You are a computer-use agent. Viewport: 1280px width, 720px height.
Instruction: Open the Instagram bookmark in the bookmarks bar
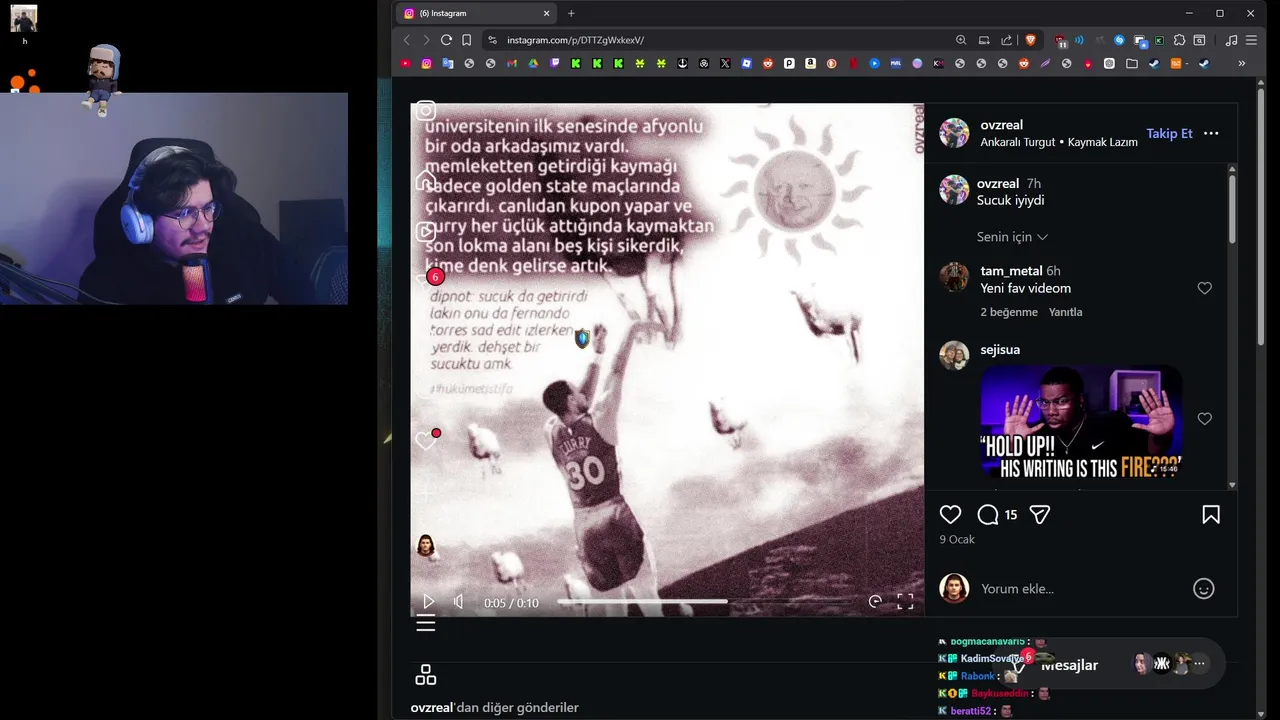(x=426, y=63)
